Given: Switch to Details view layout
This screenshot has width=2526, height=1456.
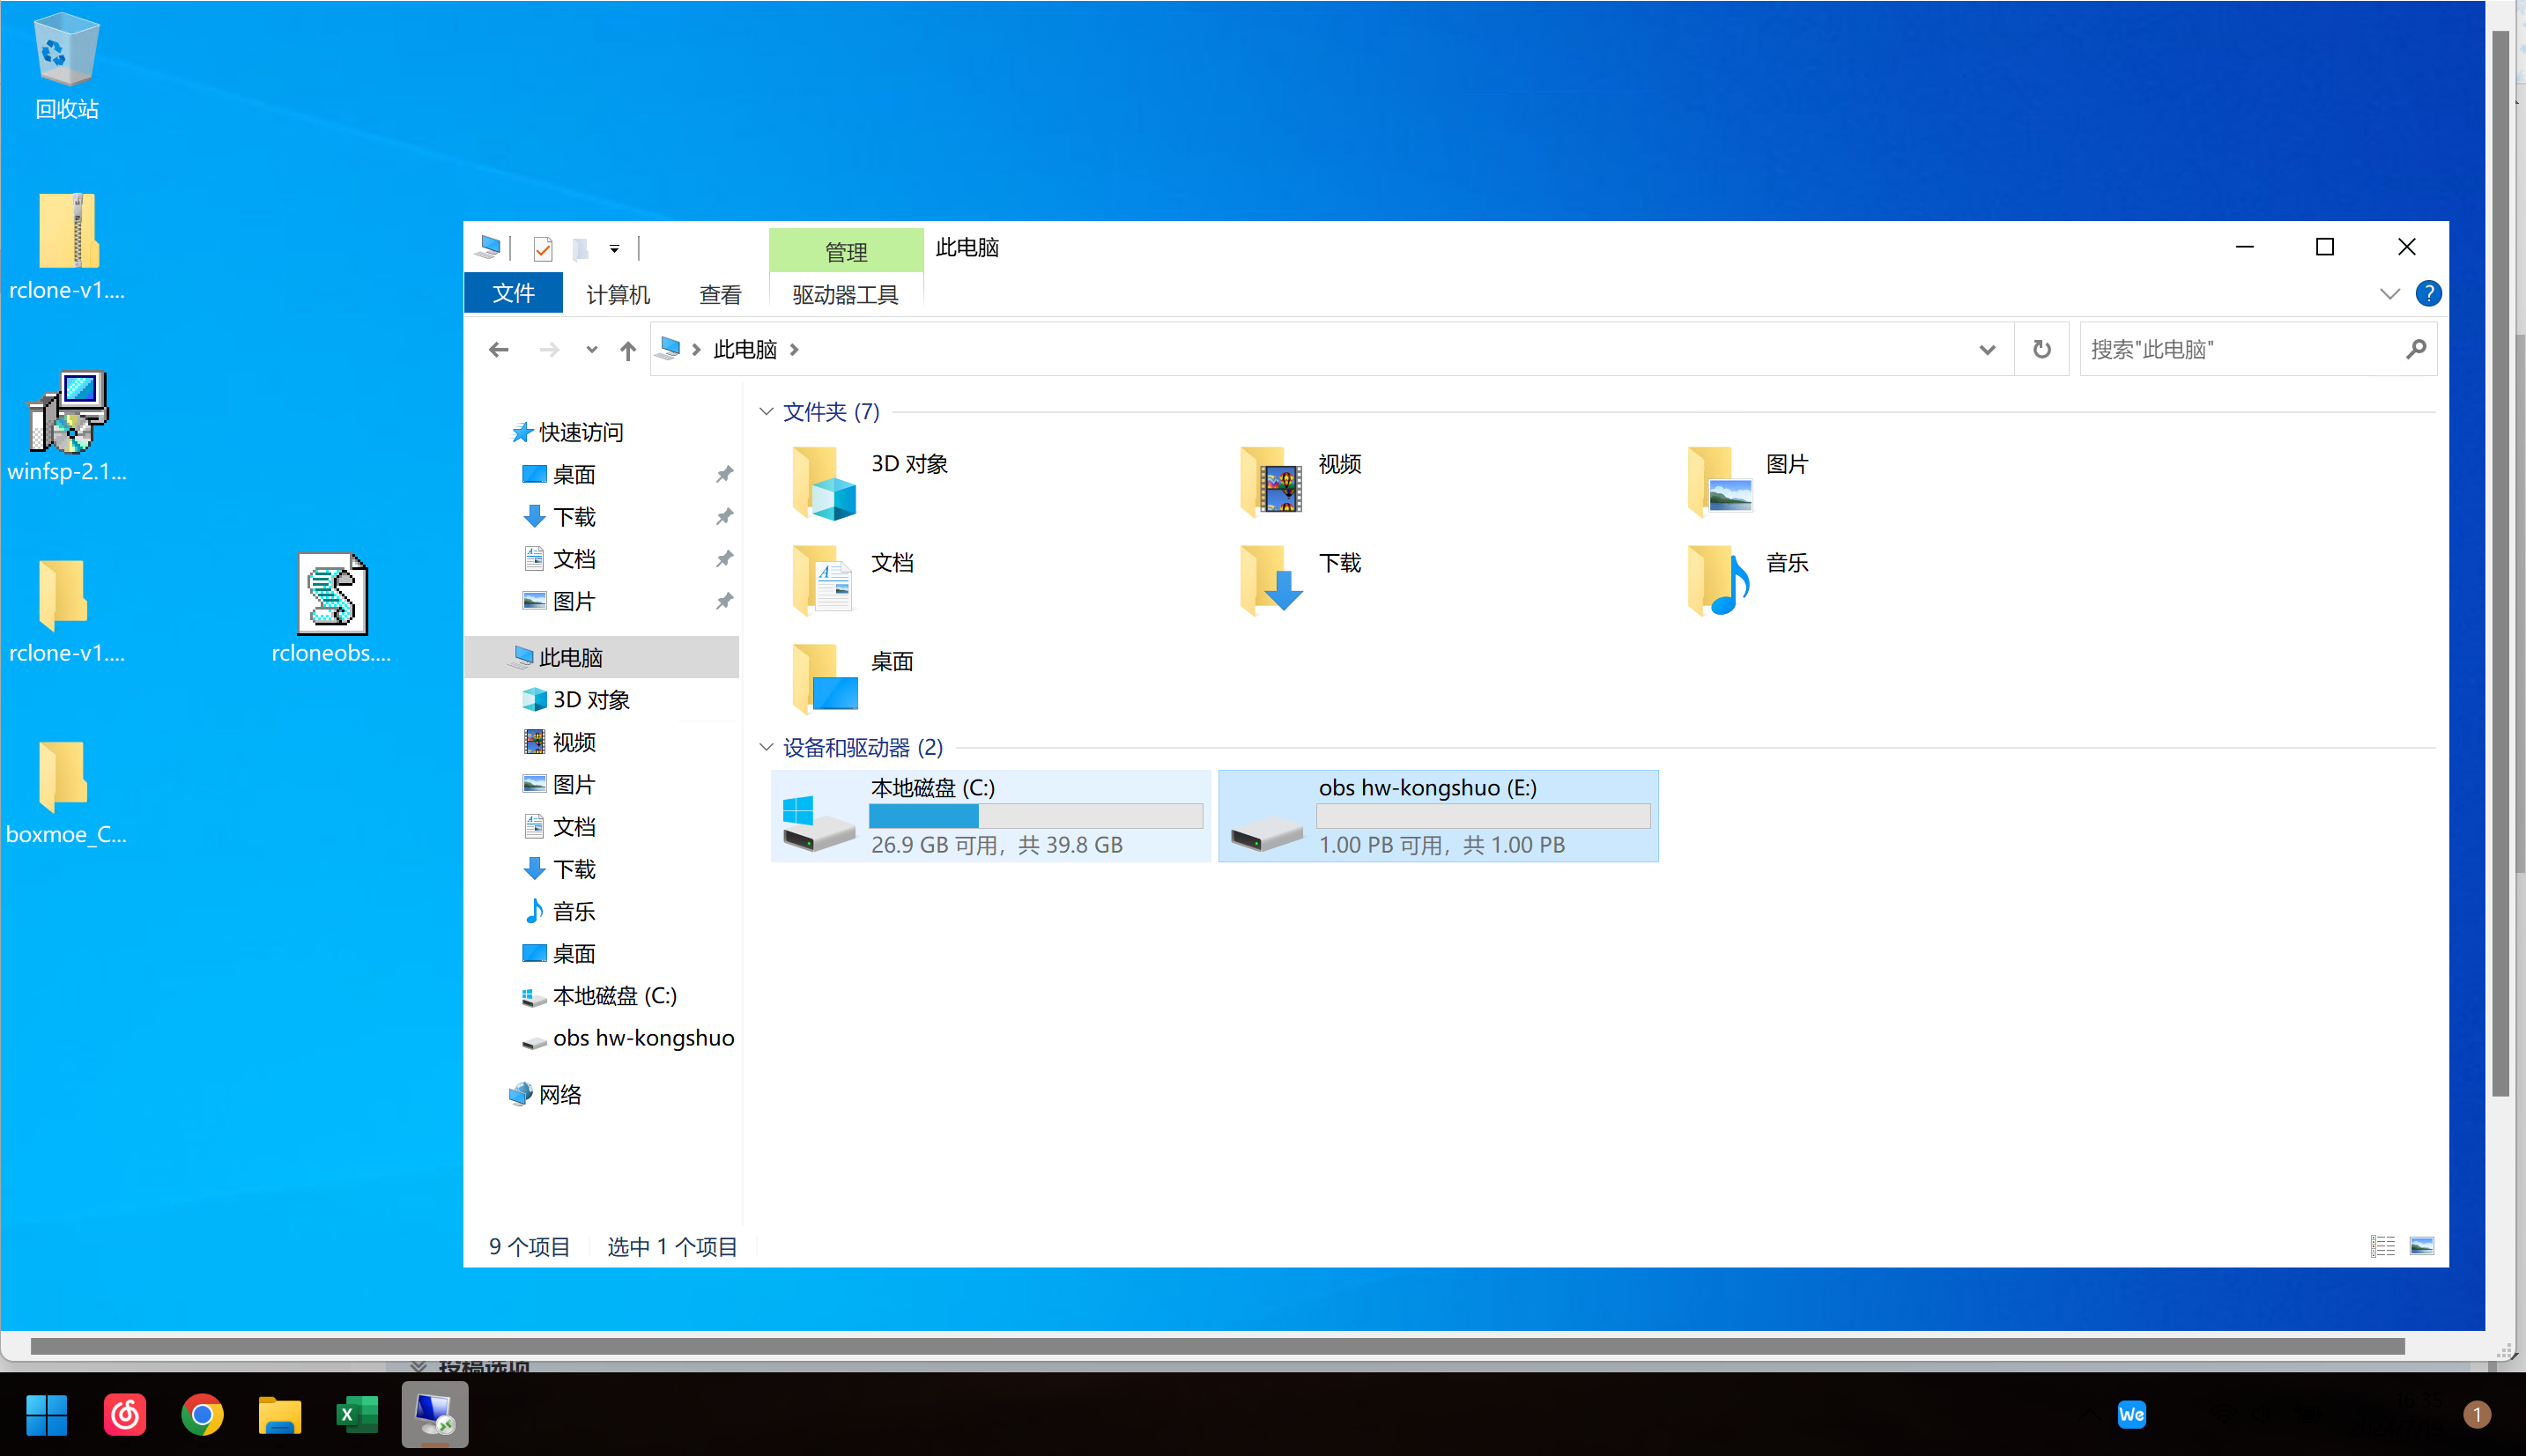Looking at the screenshot, I should (x=2382, y=1246).
